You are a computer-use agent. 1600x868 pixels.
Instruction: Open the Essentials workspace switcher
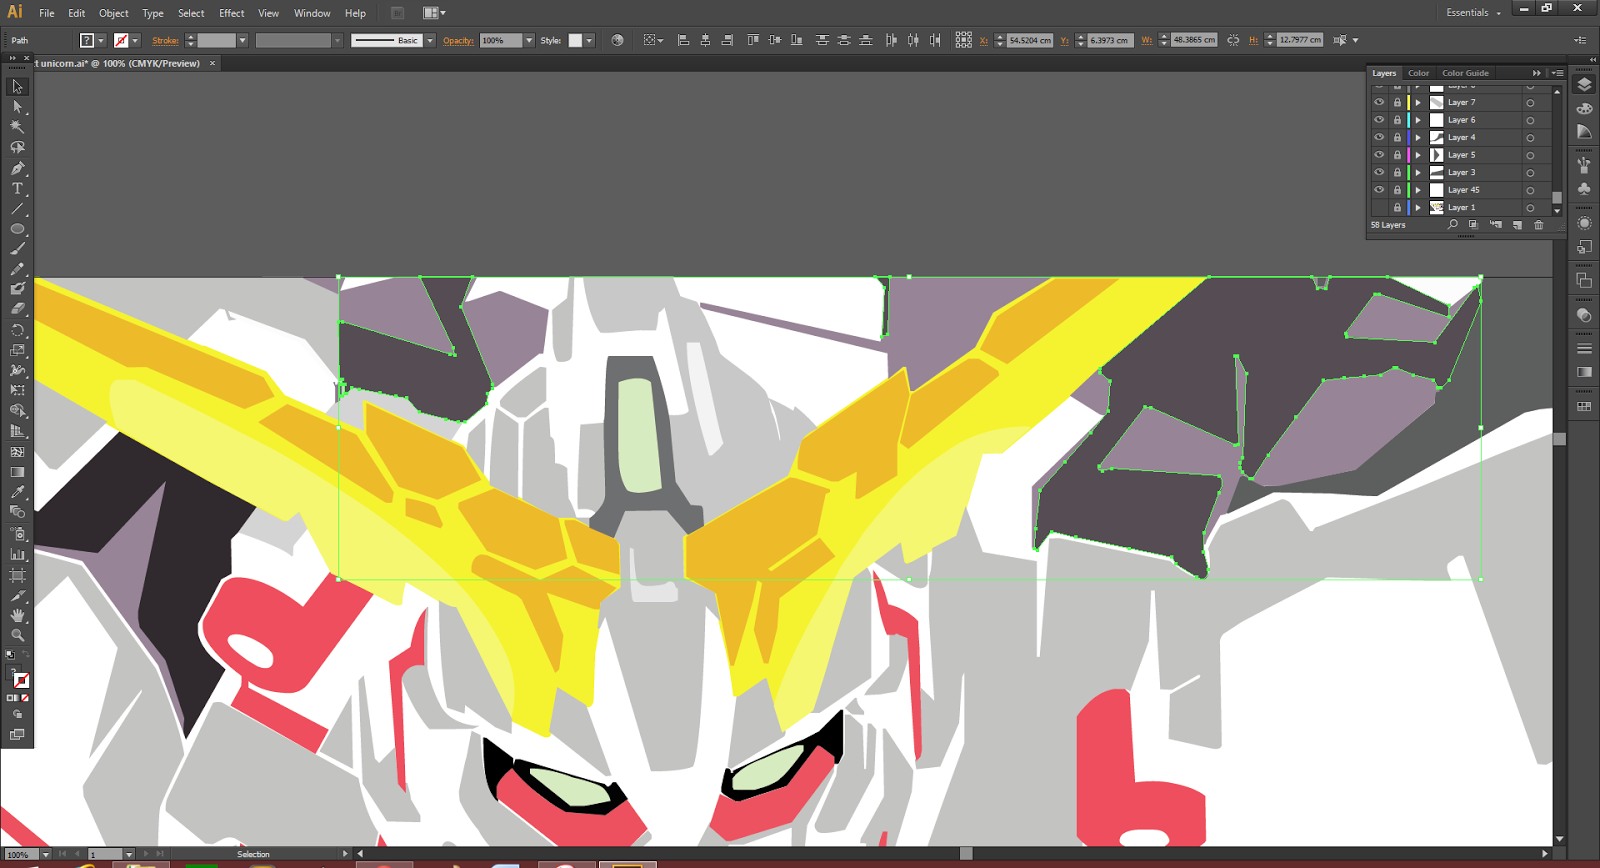tap(1473, 13)
